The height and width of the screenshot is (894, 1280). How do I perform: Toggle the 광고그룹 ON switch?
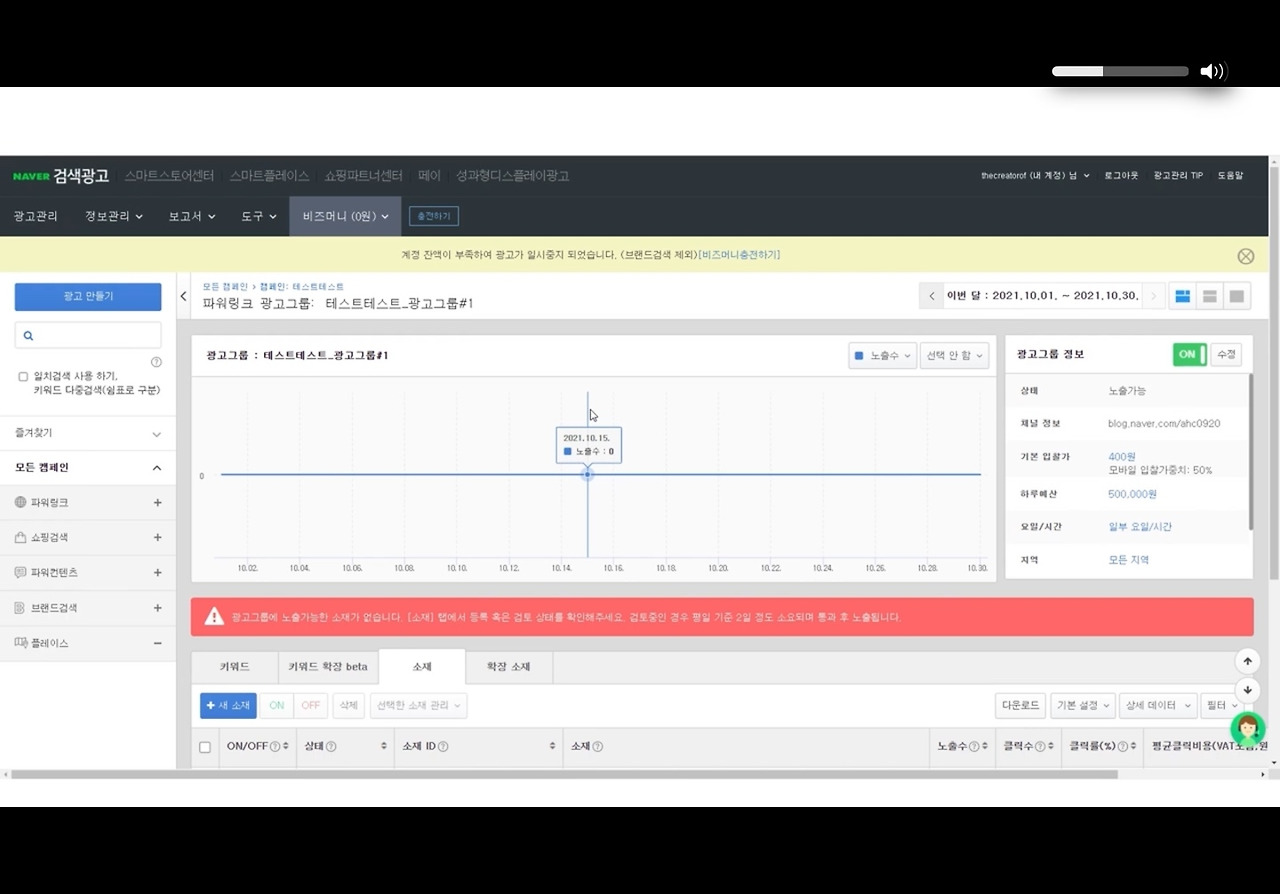[x=1189, y=354]
